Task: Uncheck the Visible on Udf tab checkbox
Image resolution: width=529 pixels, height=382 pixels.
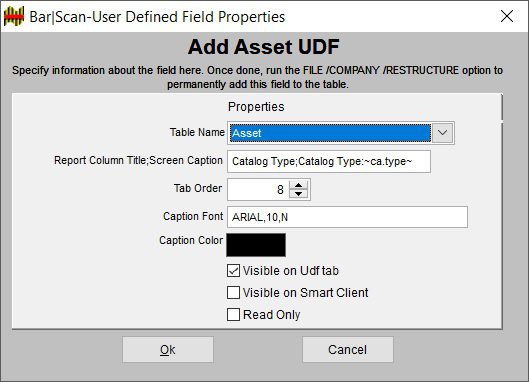Action: point(233,271)
